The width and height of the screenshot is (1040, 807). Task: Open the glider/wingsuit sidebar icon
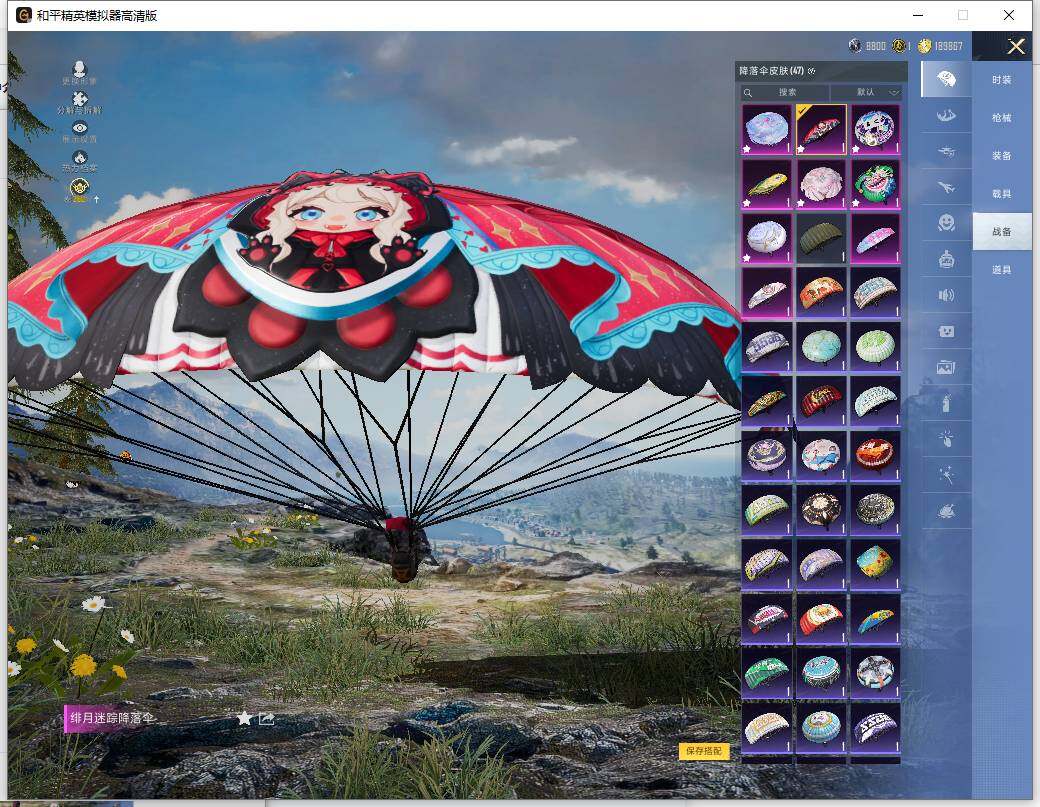946,115
